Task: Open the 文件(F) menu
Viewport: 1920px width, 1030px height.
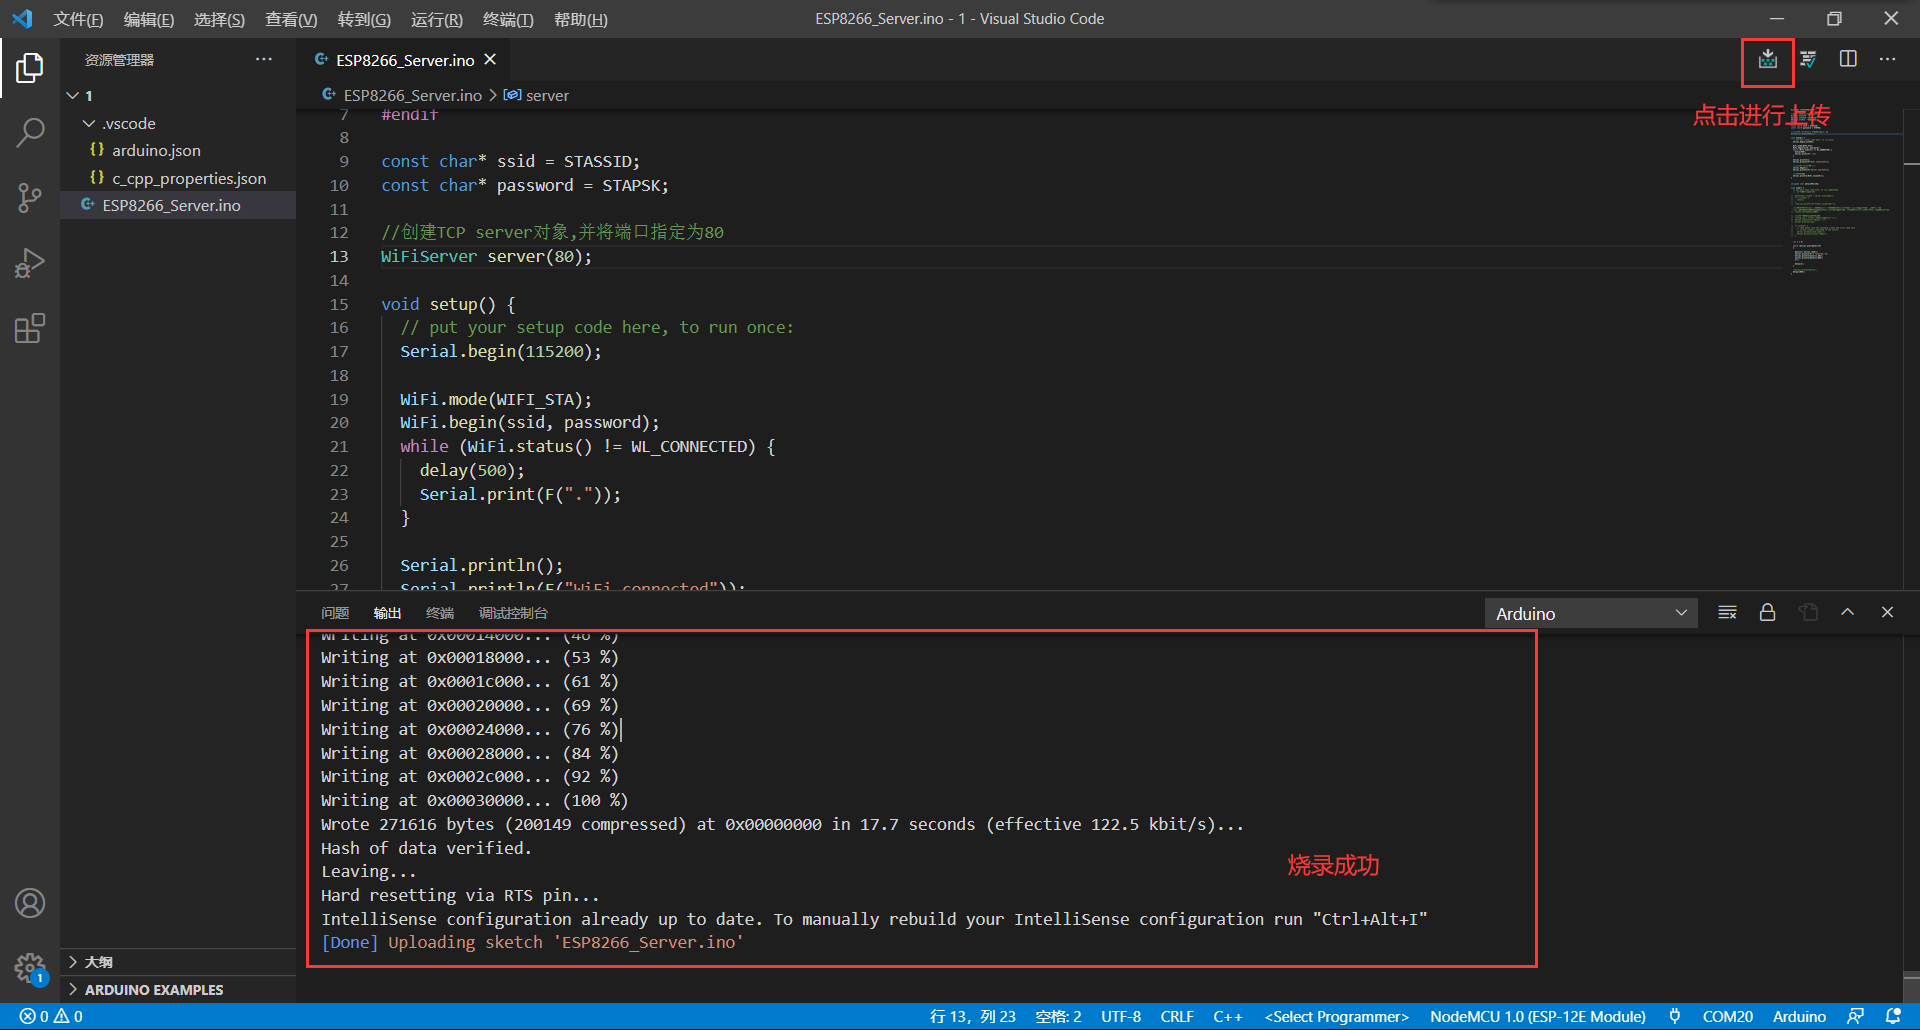Action: tap(78, 20)
